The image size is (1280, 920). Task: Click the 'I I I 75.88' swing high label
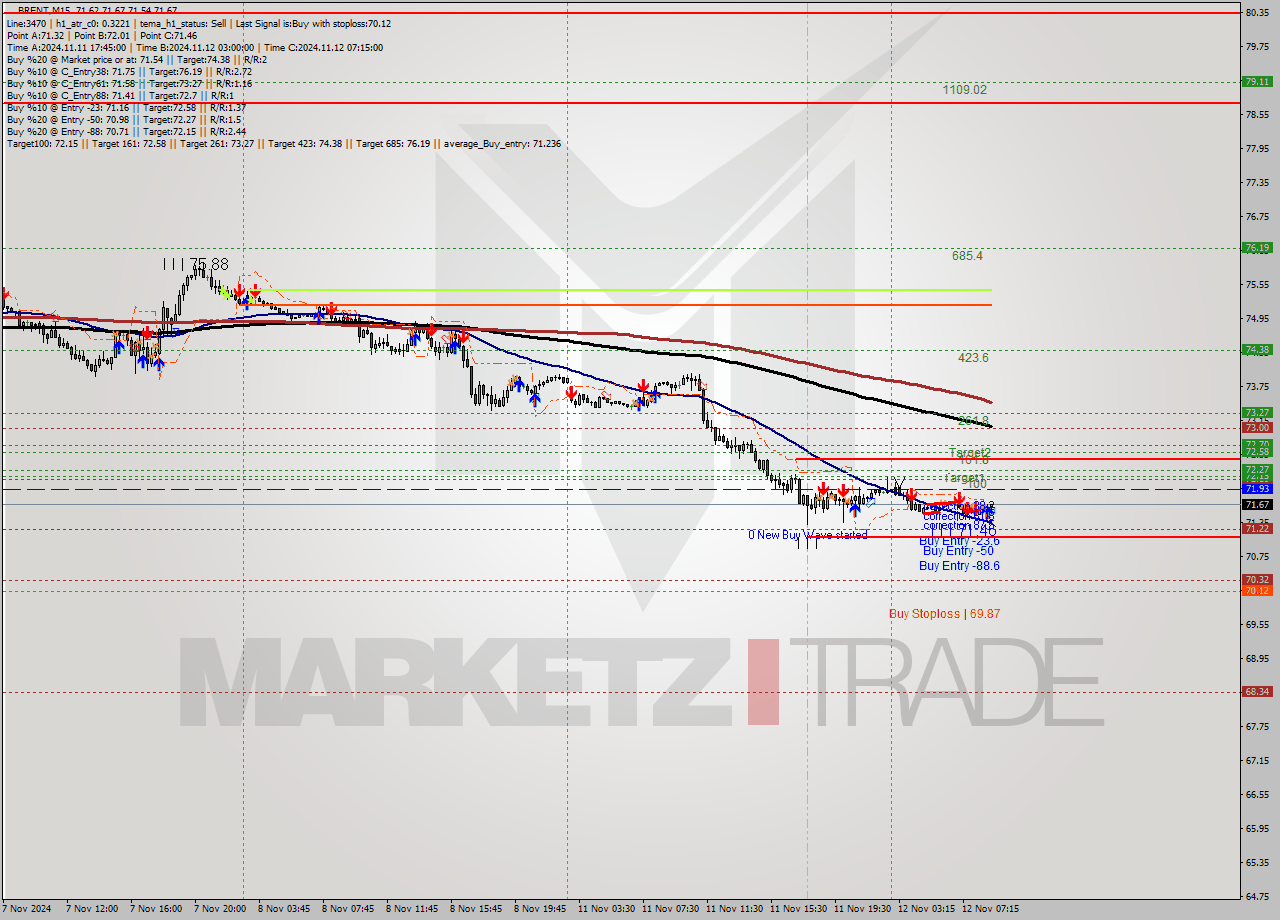(195, 264)
